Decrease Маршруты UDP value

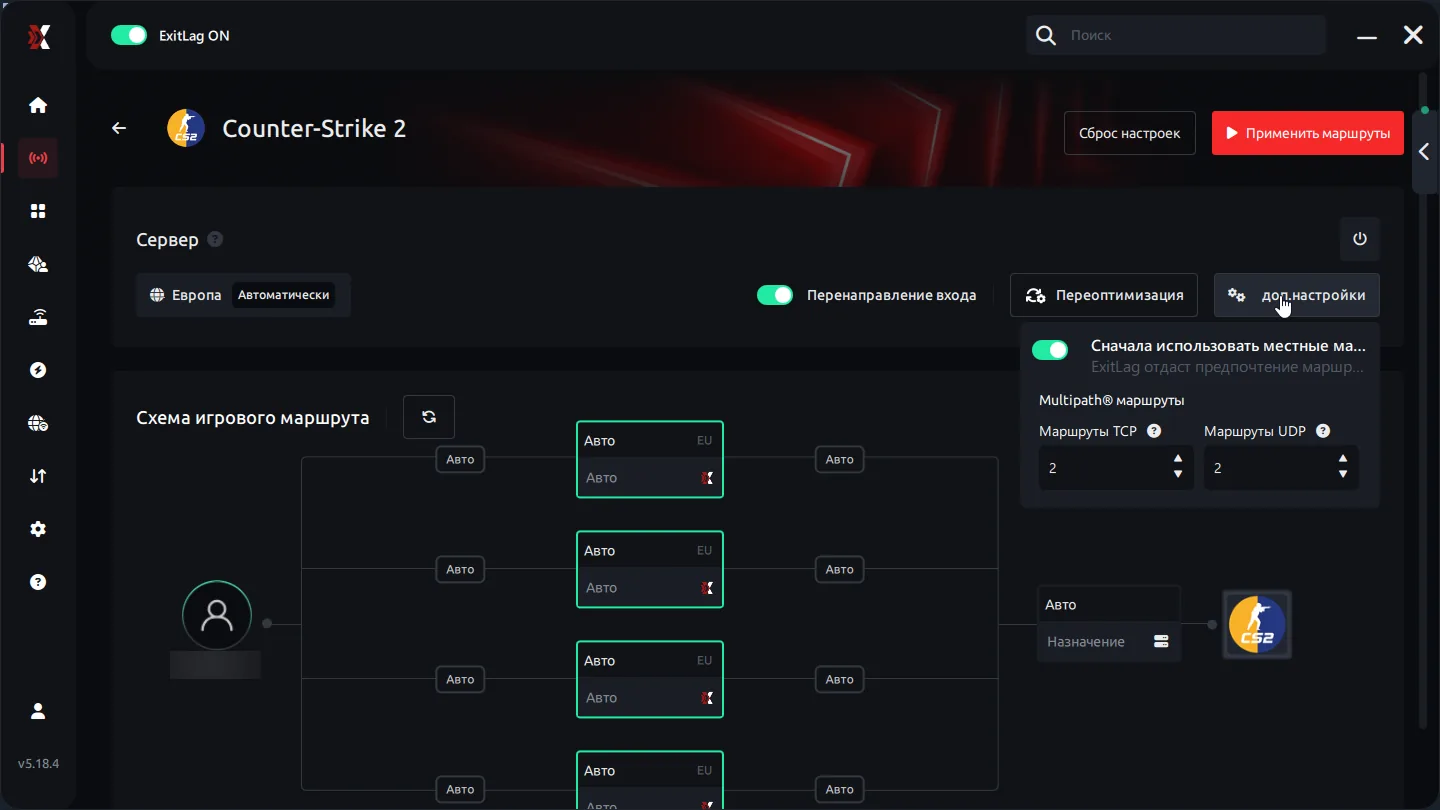coord(1343,475)
